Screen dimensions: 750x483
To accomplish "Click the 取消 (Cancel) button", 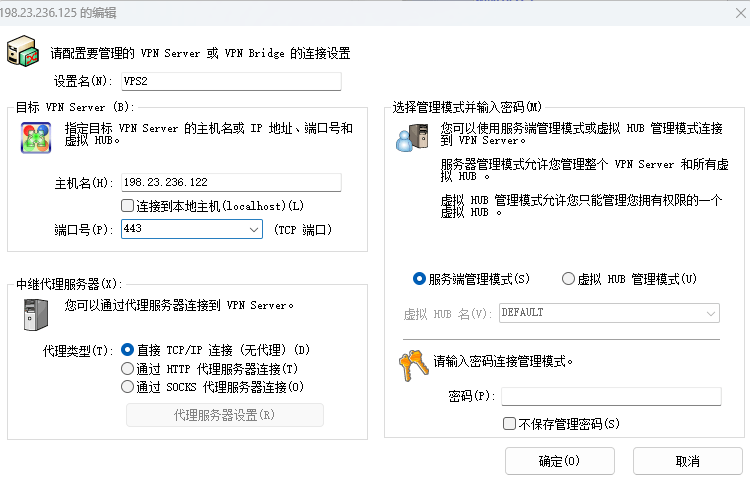I will tap(687, 461).
